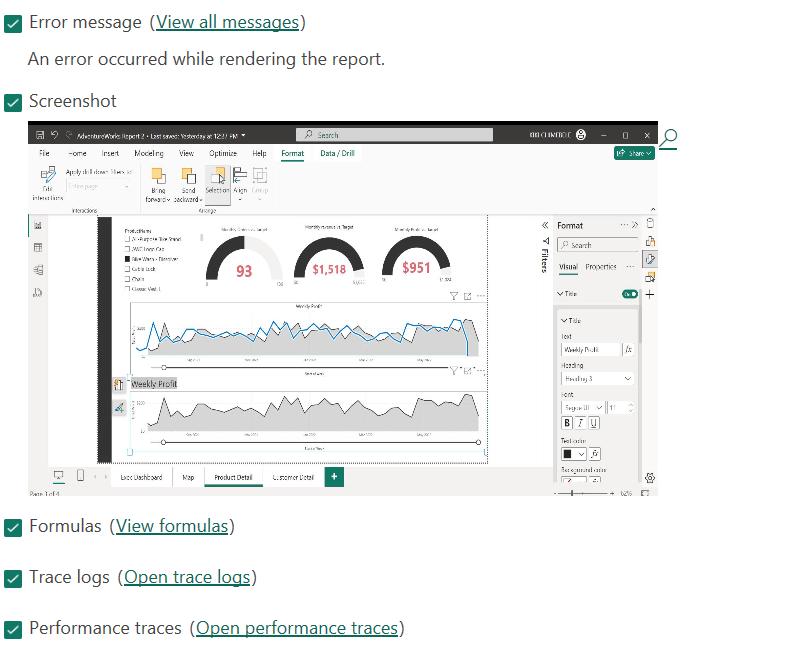The height and width of the screenshot is (648, 804).
Task: Uncheck the Performance traces checkbox
Action: 13,630
